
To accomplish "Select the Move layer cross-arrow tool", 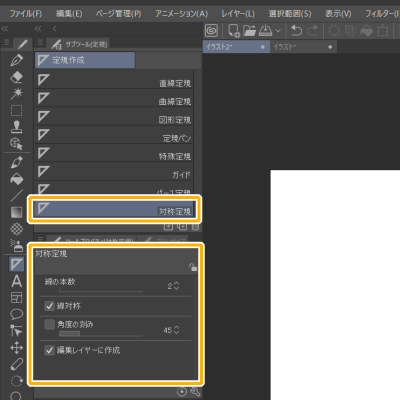I will point(17,348).
